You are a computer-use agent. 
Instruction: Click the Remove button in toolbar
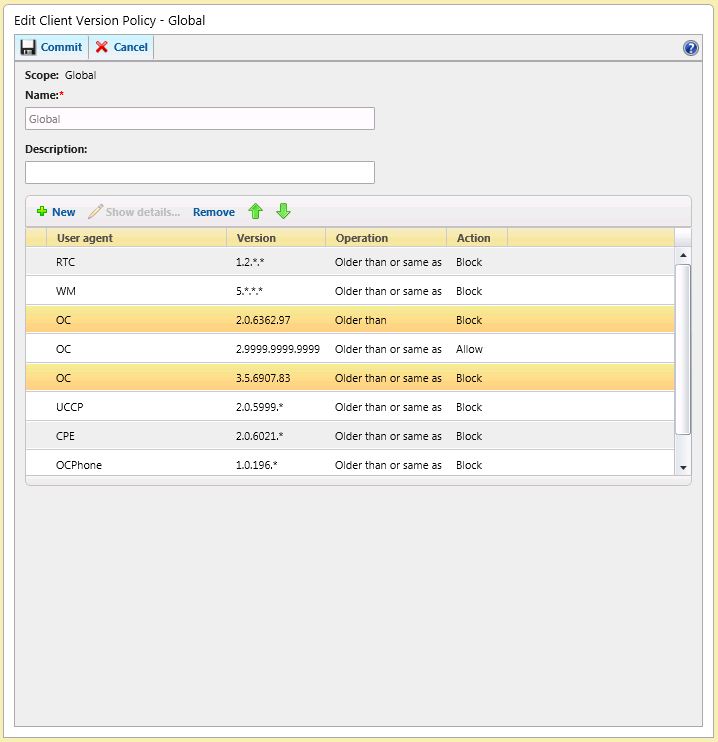(213, 212)
